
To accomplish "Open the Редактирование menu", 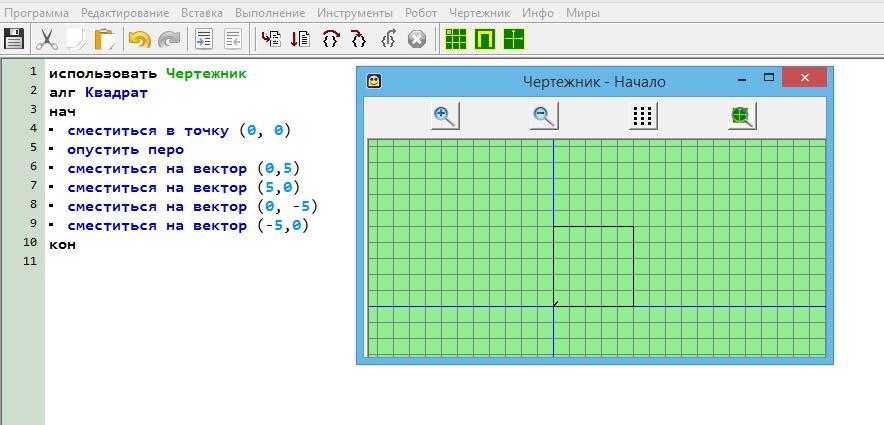I will [x=125, y=12].
